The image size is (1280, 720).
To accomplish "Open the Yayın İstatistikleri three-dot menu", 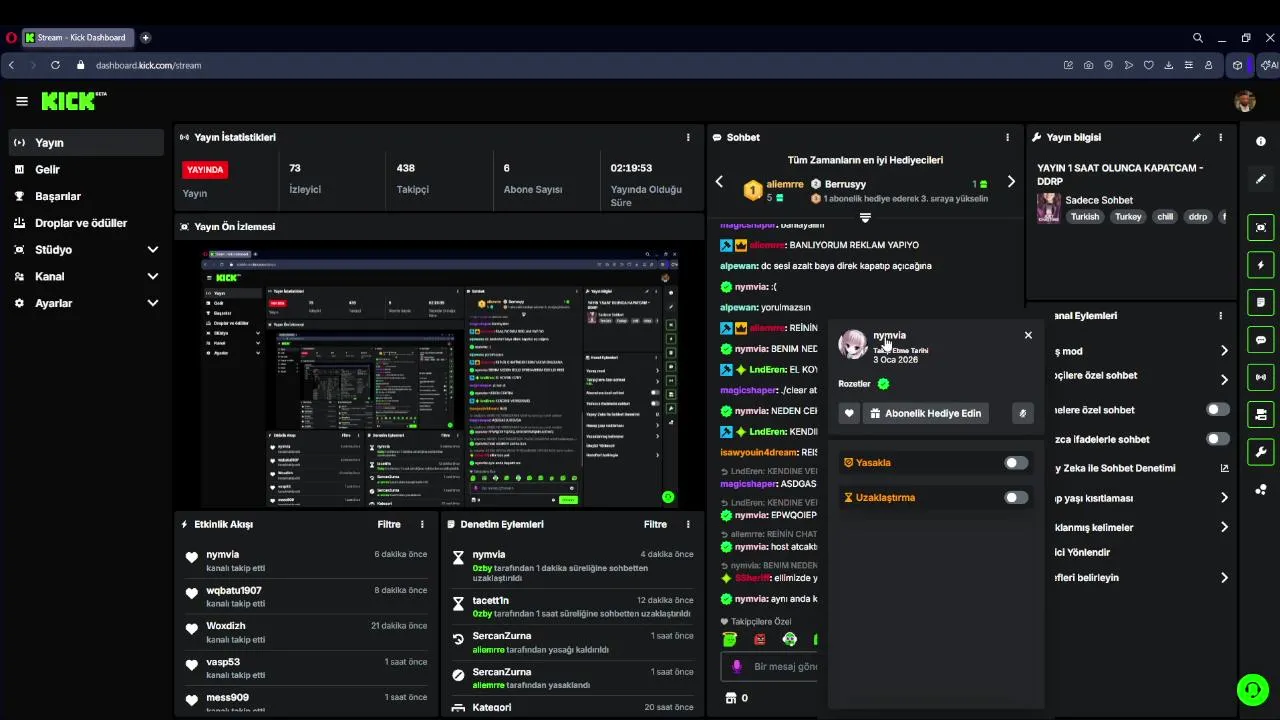I will (688, 137).
